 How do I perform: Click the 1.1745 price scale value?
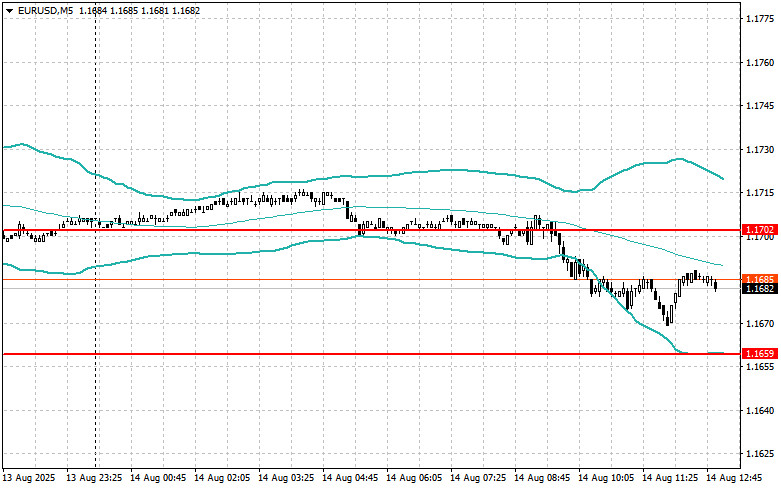pos(760,106)
